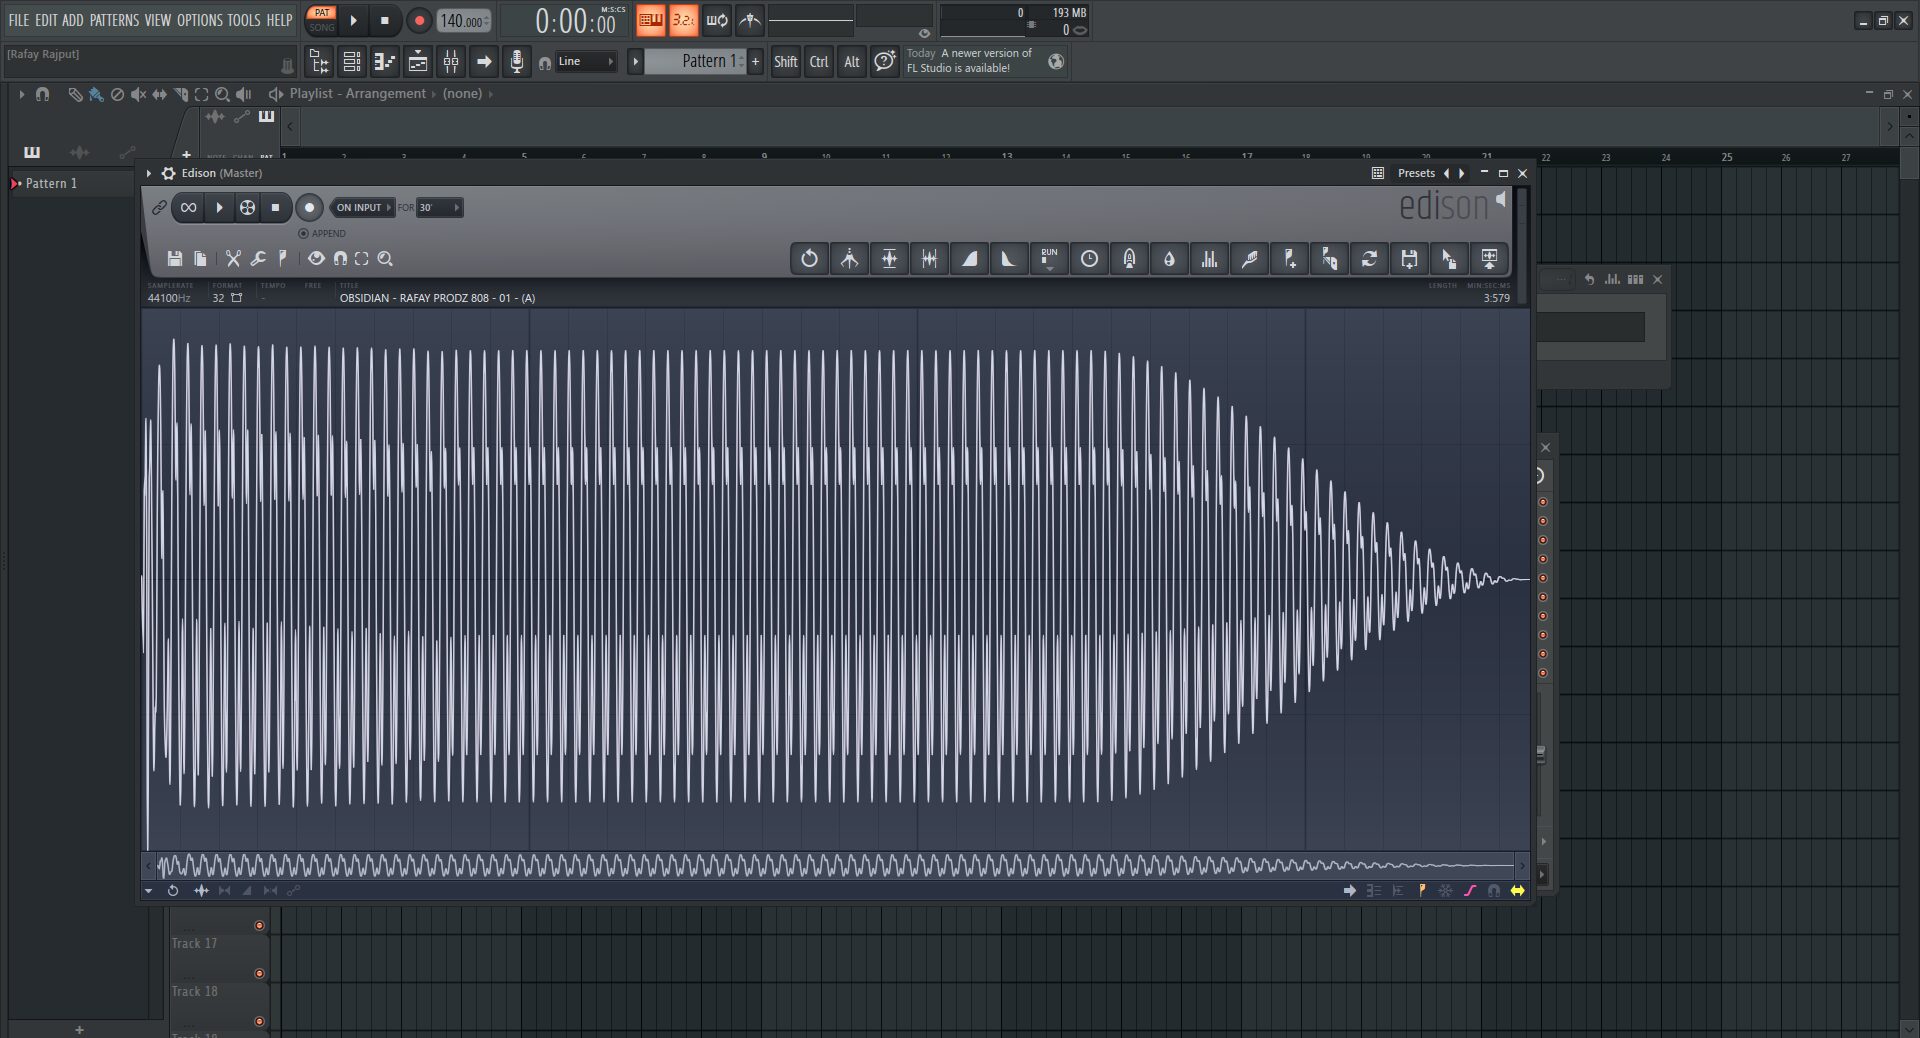Open the TOOLS menu
Viewport: 1920px width, 1038px height.
(x=243, y=20)
